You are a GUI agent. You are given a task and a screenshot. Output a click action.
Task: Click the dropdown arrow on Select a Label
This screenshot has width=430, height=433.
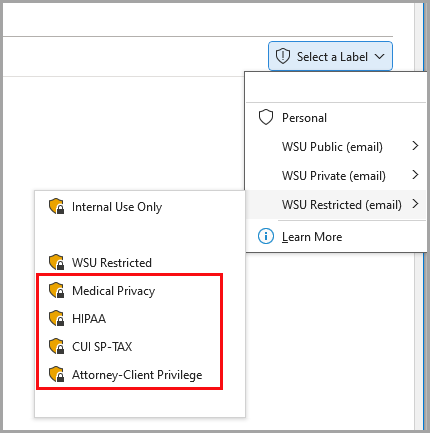point(379,56)
